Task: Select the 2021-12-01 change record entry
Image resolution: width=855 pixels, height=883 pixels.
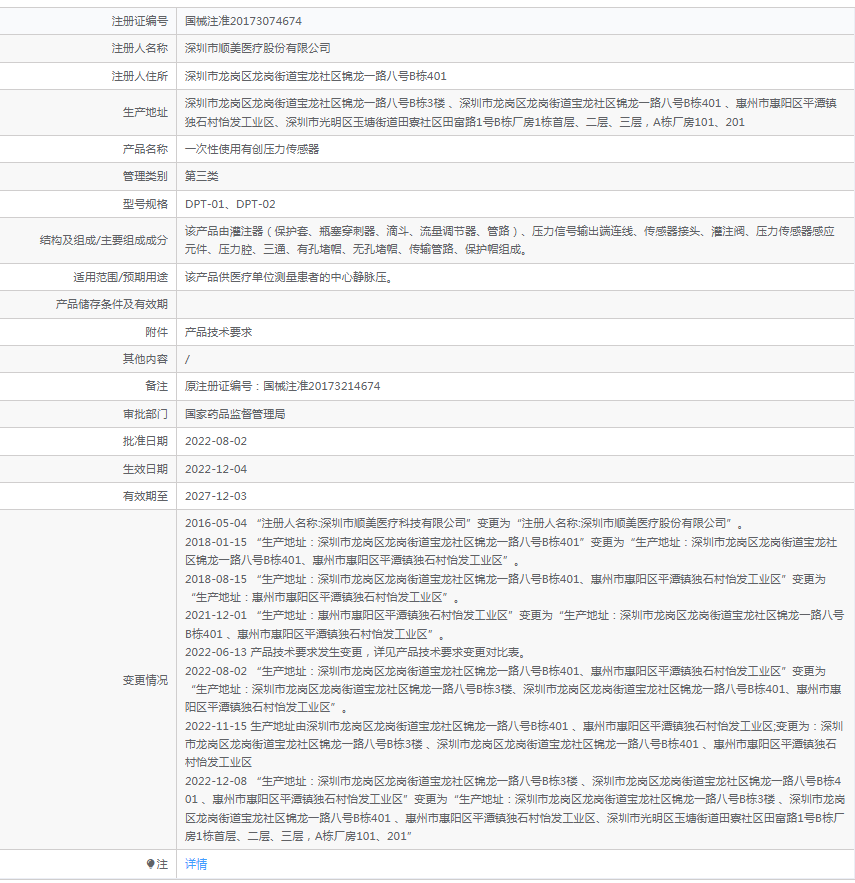Action: (x=514, y=625)
